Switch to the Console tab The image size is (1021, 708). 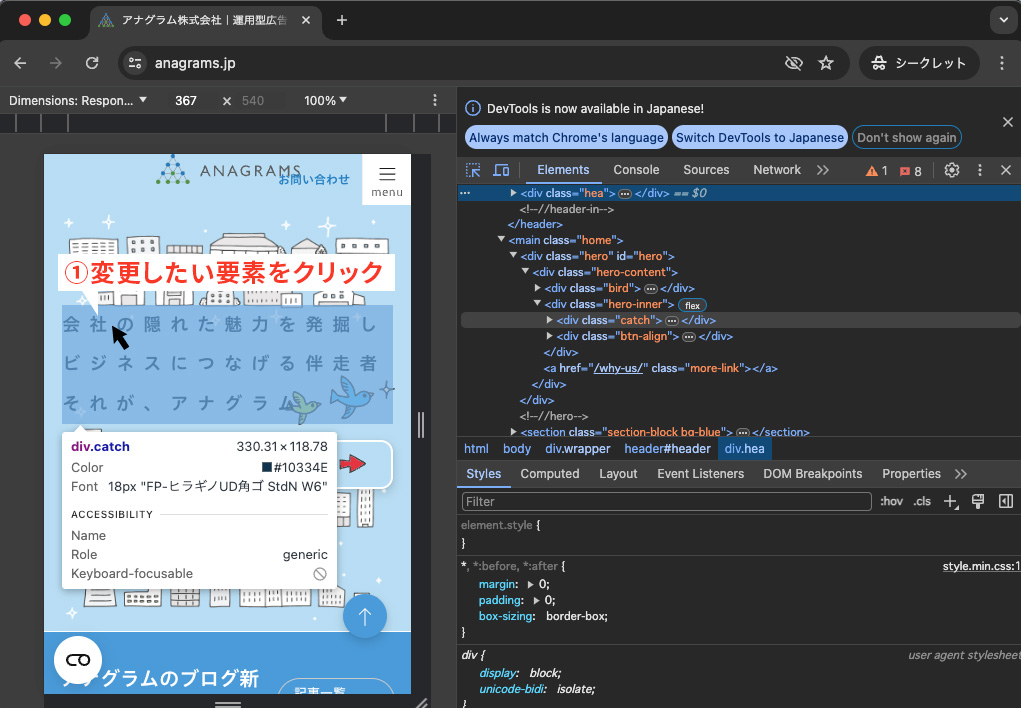pyautogui.click(x=636, y=170)
